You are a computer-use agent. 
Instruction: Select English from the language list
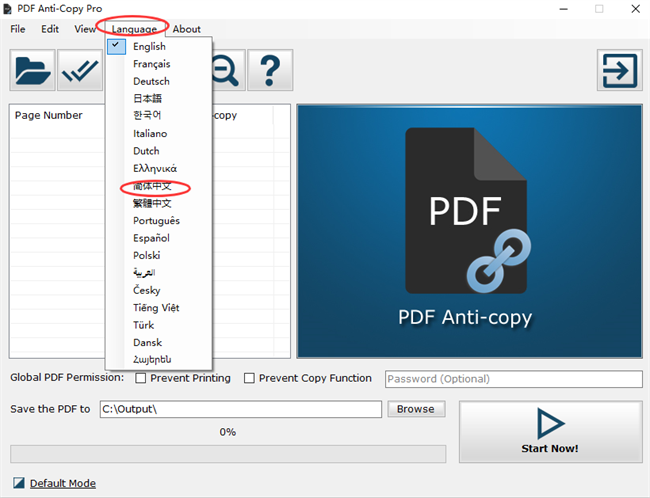[x=159, y=46]
